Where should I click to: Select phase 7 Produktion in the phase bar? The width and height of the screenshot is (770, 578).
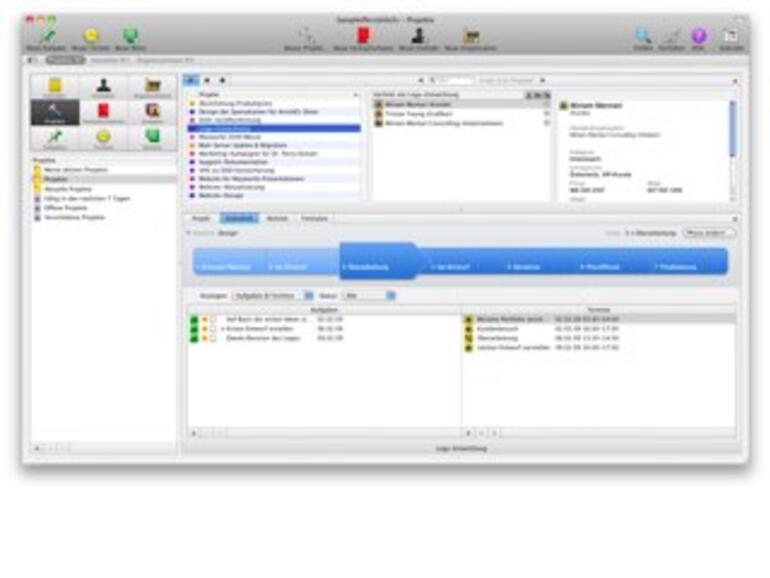688,261
